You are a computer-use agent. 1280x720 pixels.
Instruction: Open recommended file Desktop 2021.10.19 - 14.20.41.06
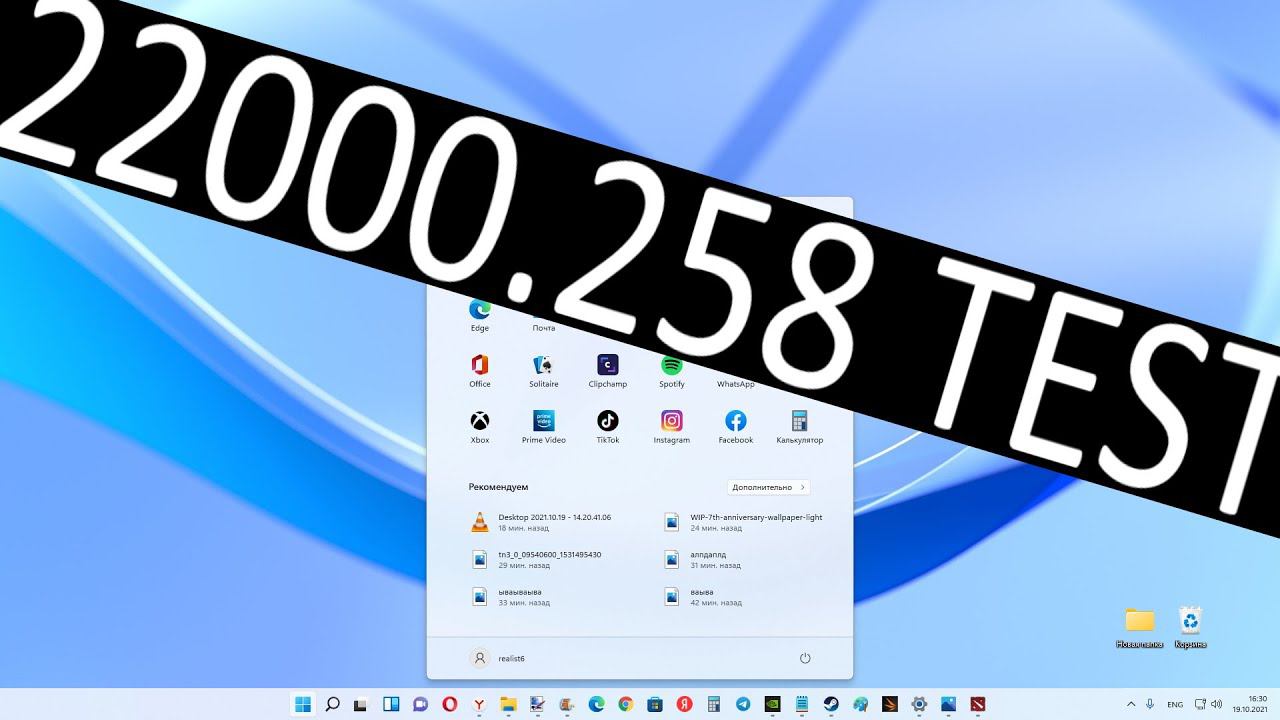click(542, 522)
